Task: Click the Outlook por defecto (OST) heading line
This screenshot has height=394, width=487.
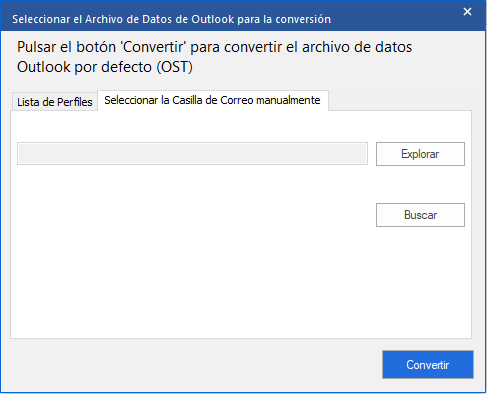Action: [x=105, y=67]
